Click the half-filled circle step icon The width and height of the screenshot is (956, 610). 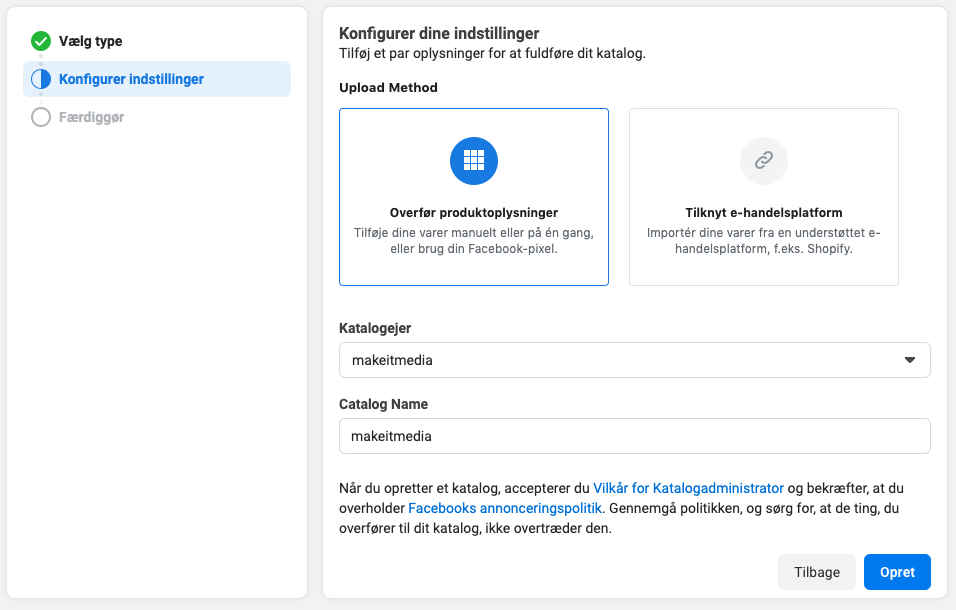41,79
